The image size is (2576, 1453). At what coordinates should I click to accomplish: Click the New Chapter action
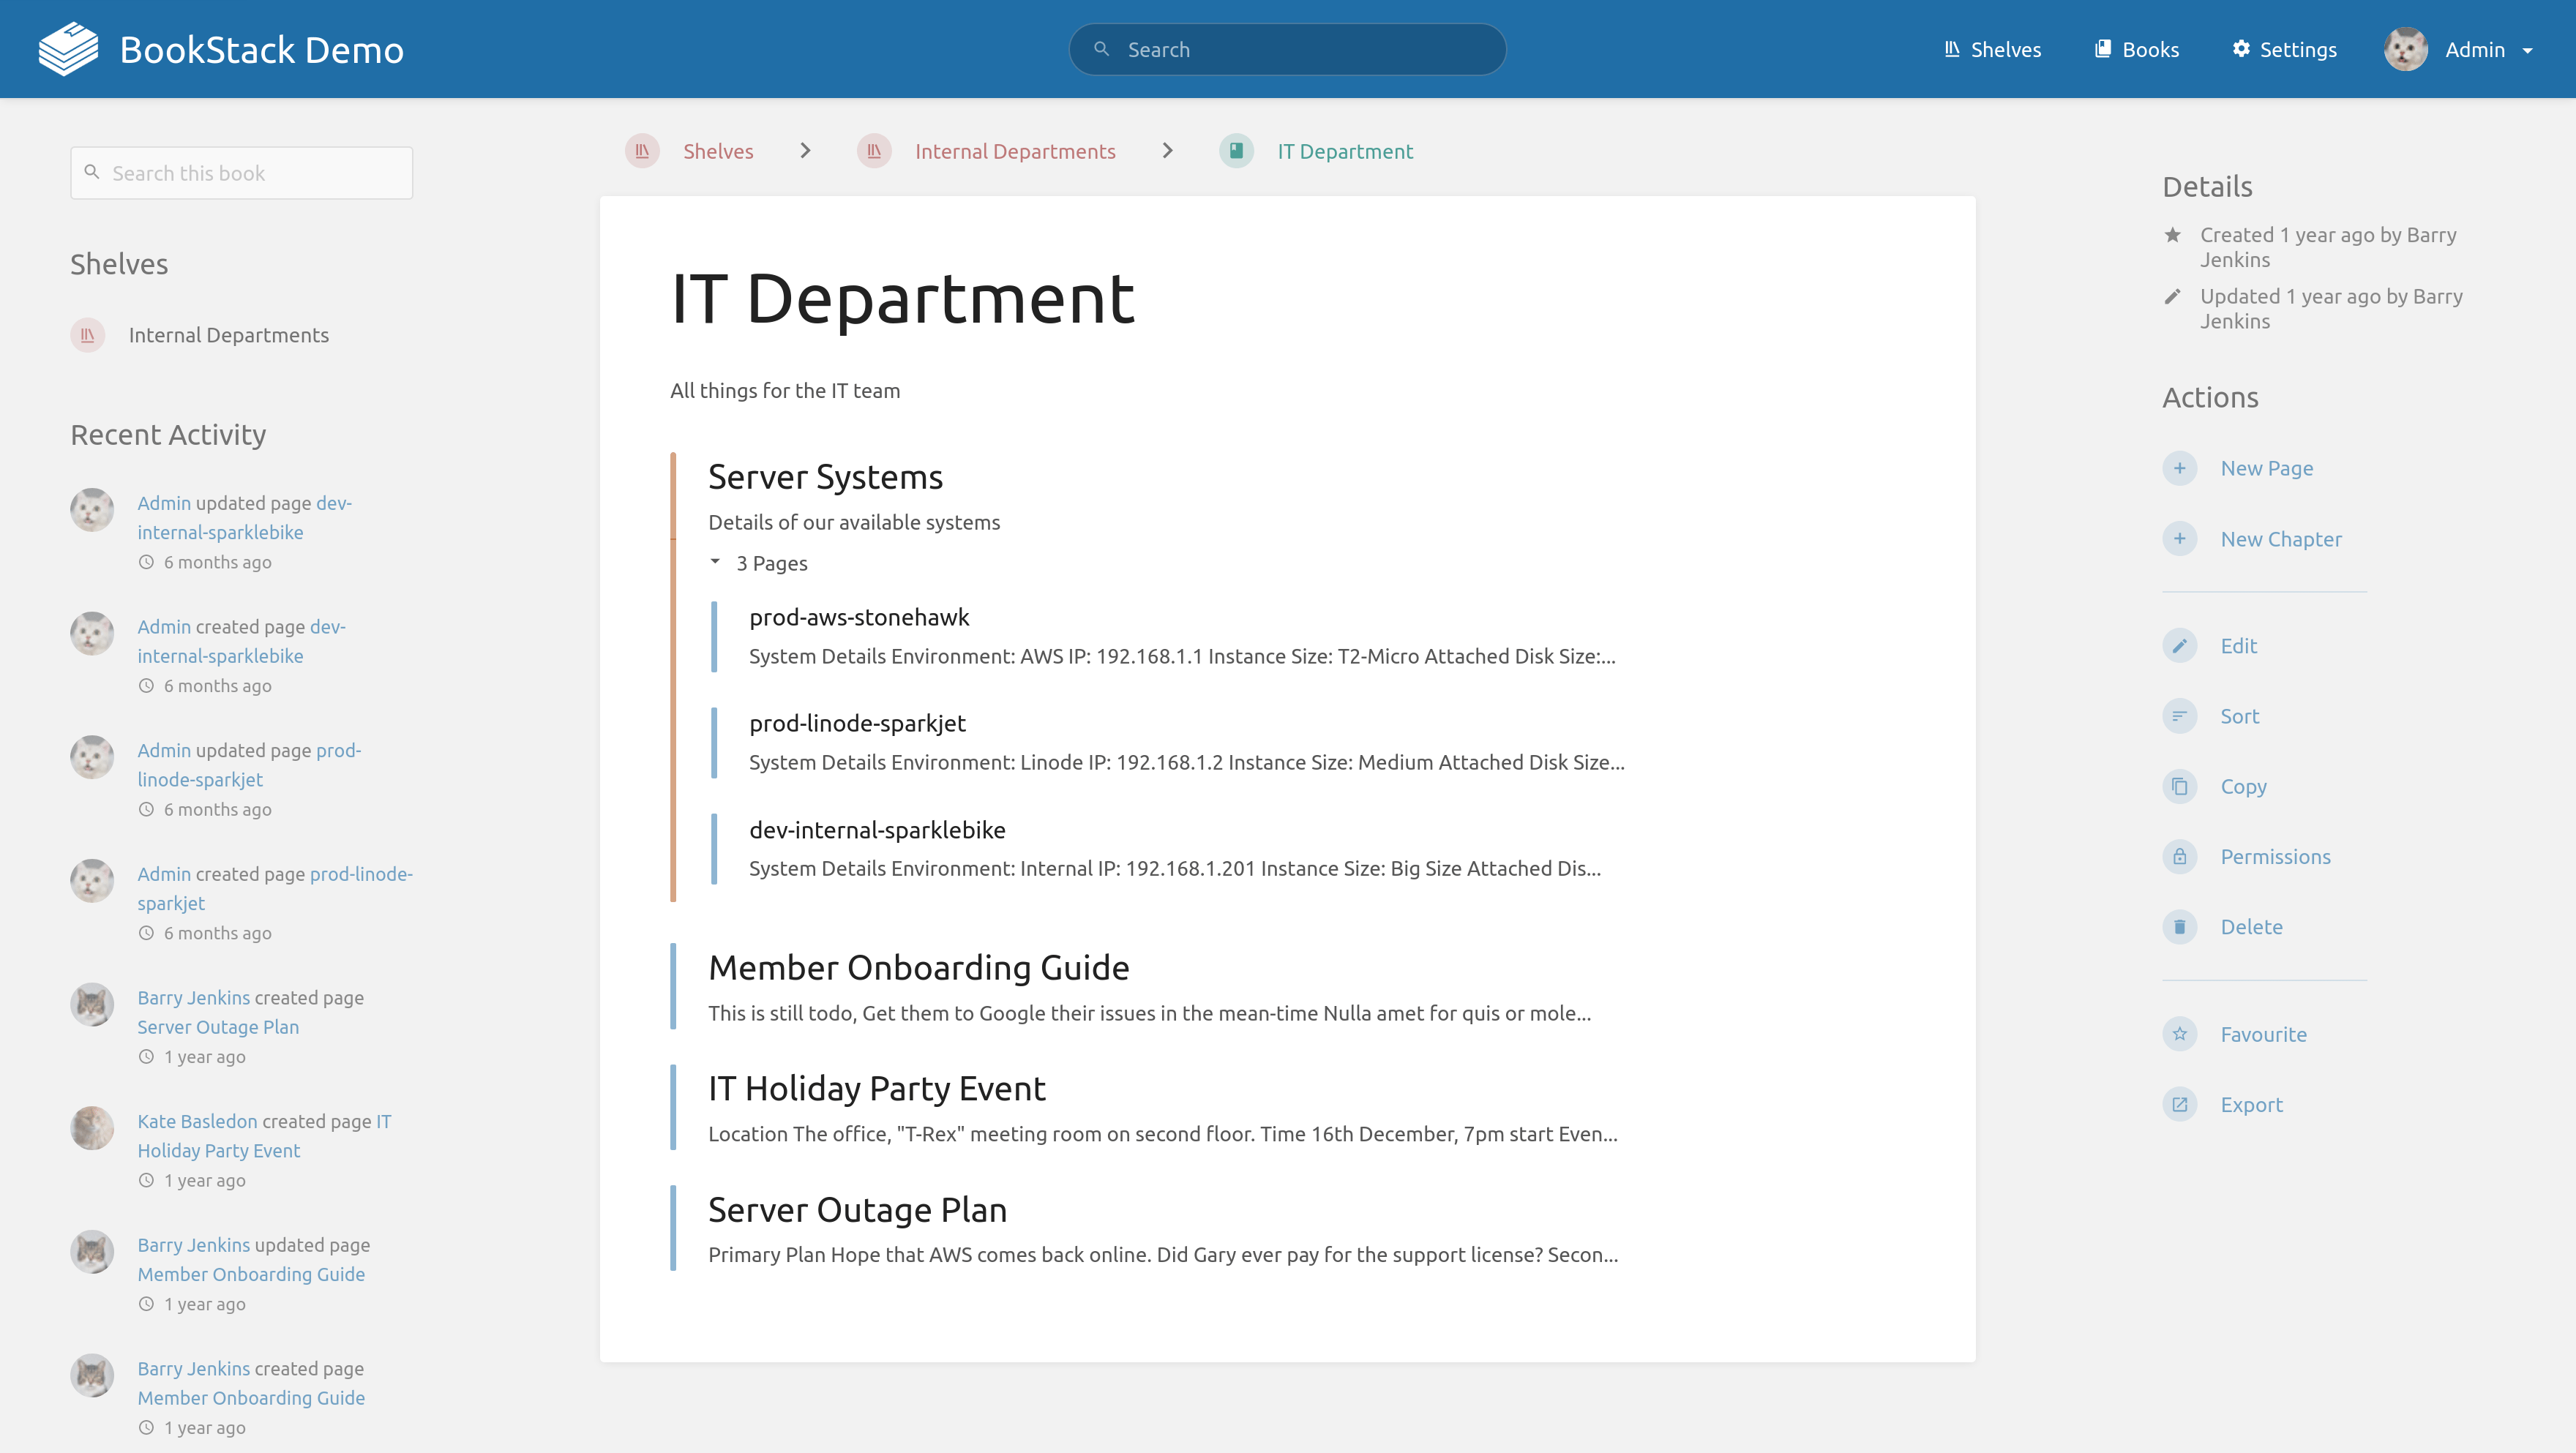click(2280, 539)
